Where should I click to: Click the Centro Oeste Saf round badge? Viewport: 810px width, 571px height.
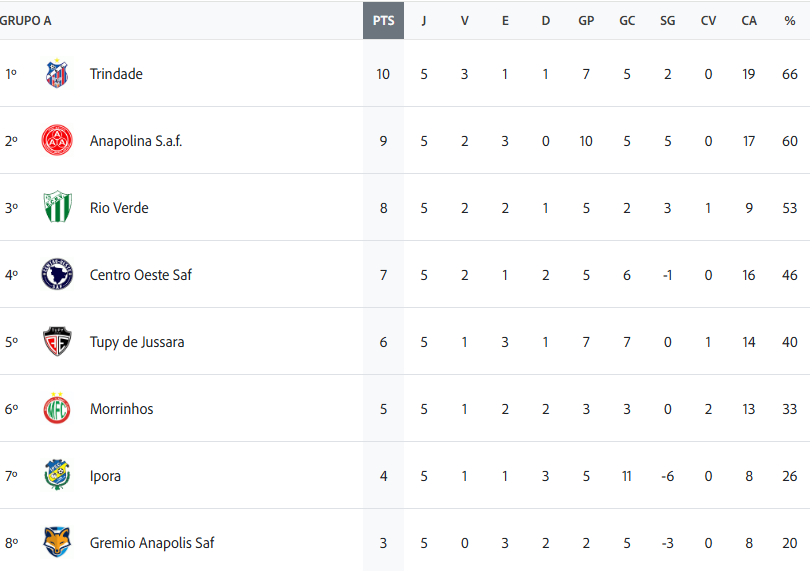point(57,275)
